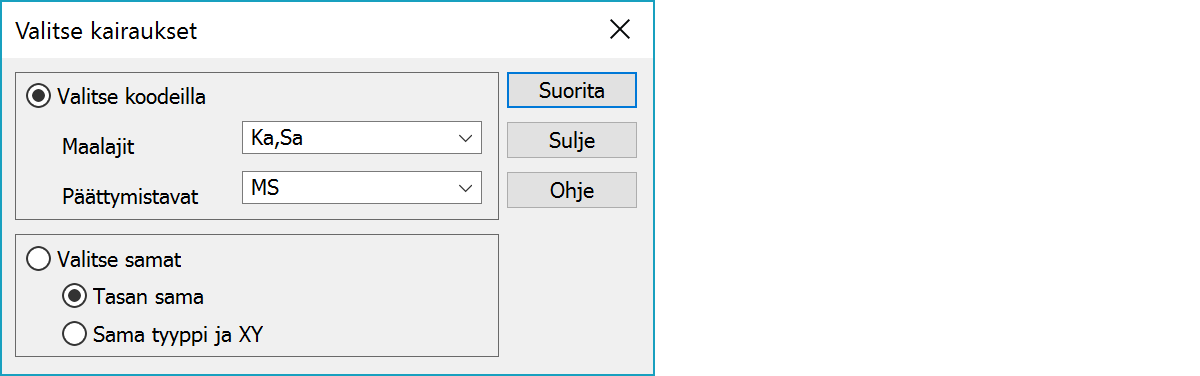Click the Sulje button
The image size is (1200, 376).
[572, 140]
